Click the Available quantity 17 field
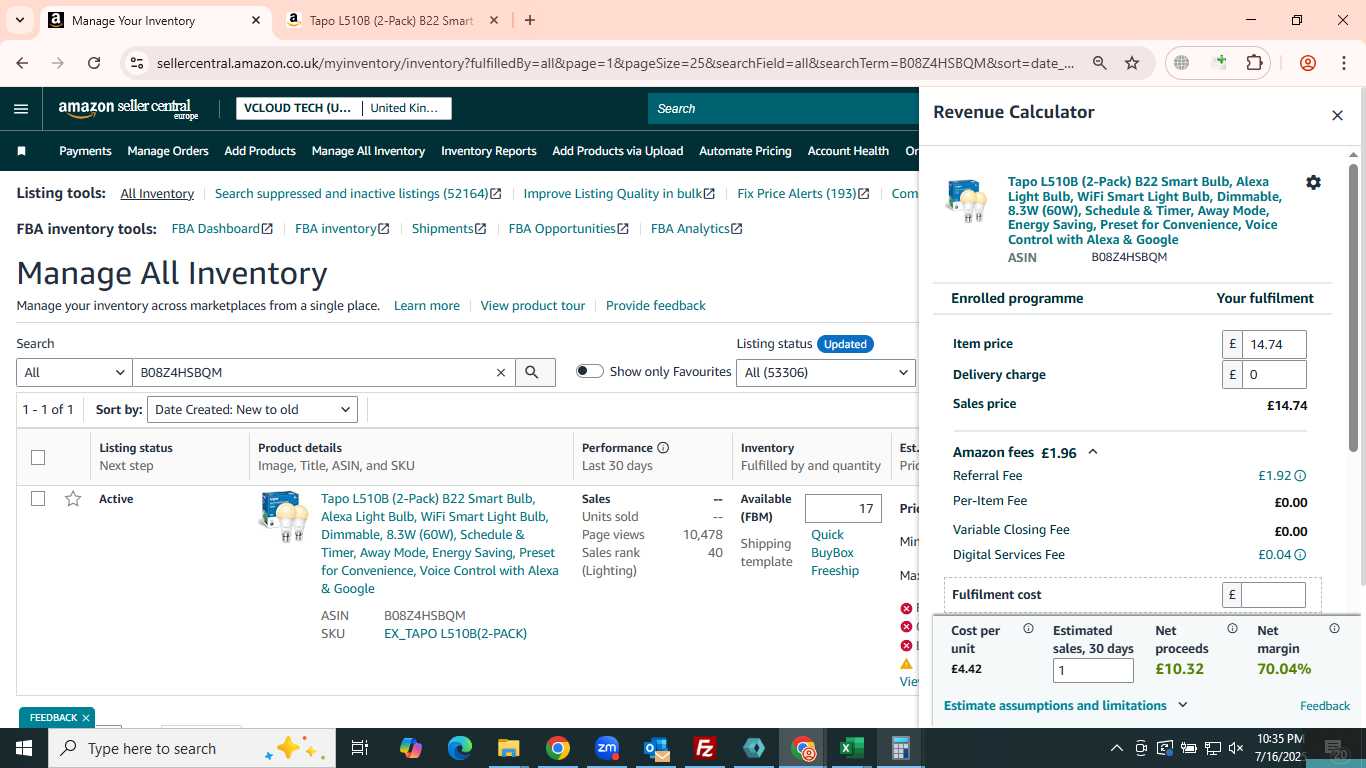 pos(843,508)
